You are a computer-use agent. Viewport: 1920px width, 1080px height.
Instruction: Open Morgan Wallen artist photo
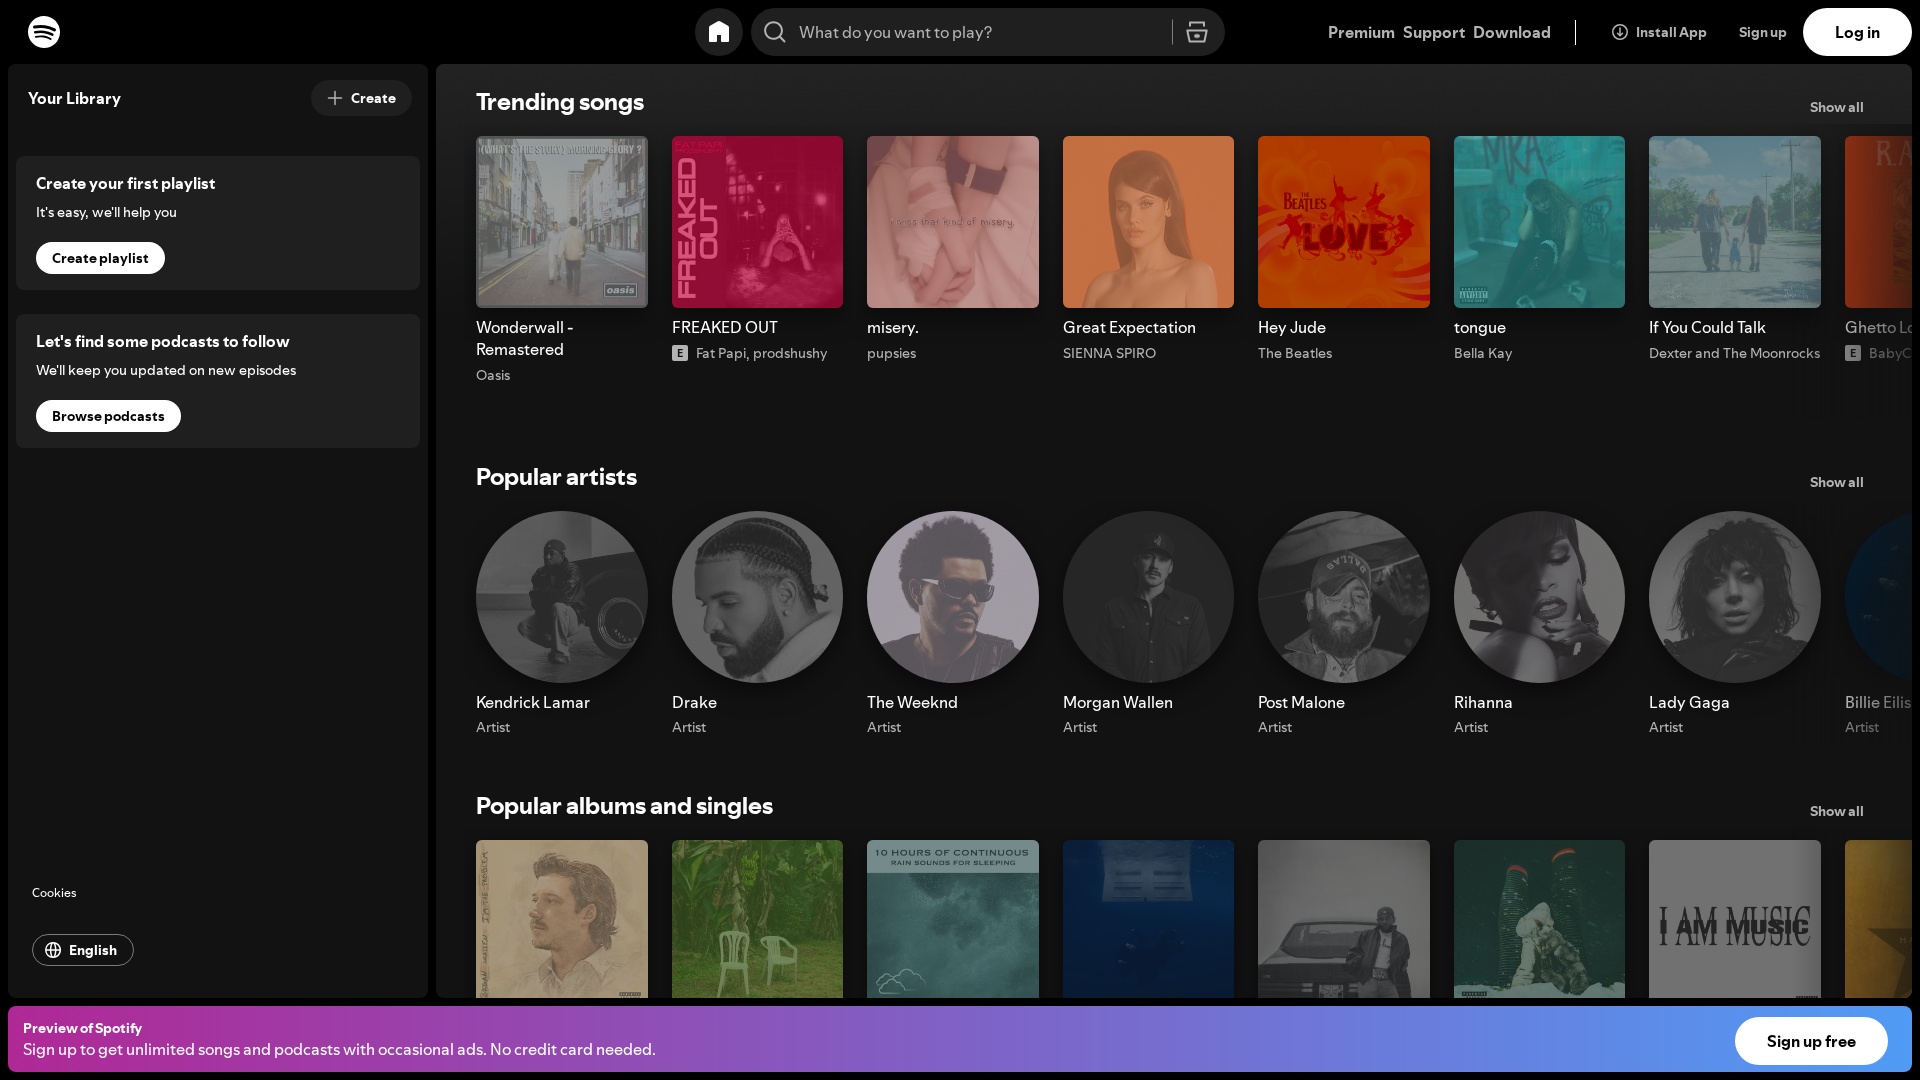pos(1148,597)
